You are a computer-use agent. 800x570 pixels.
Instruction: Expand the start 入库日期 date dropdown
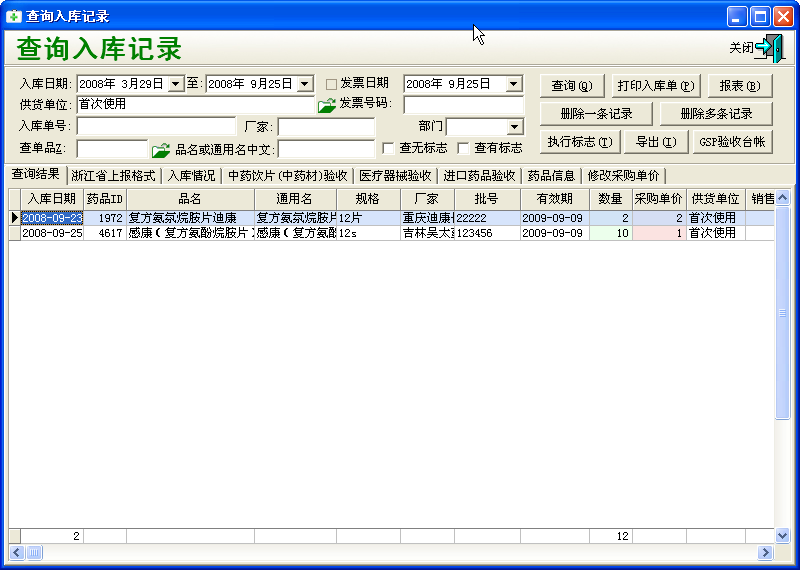click(x=176, y=84)
